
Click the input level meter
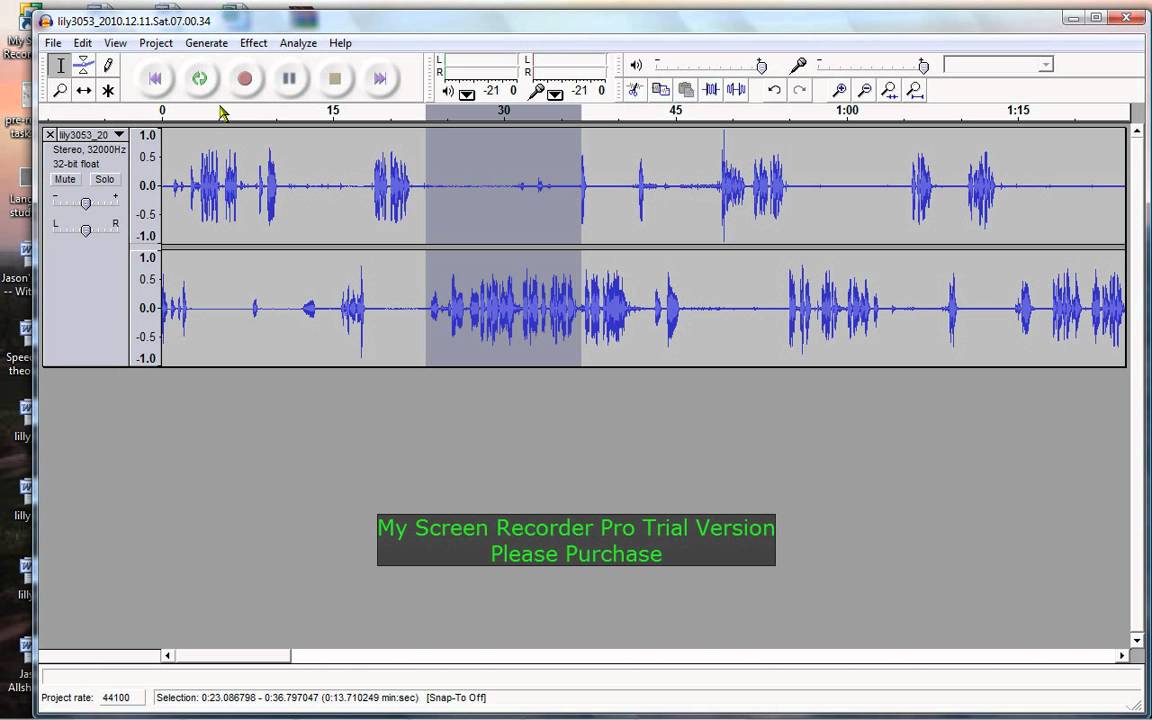(569, 66)
